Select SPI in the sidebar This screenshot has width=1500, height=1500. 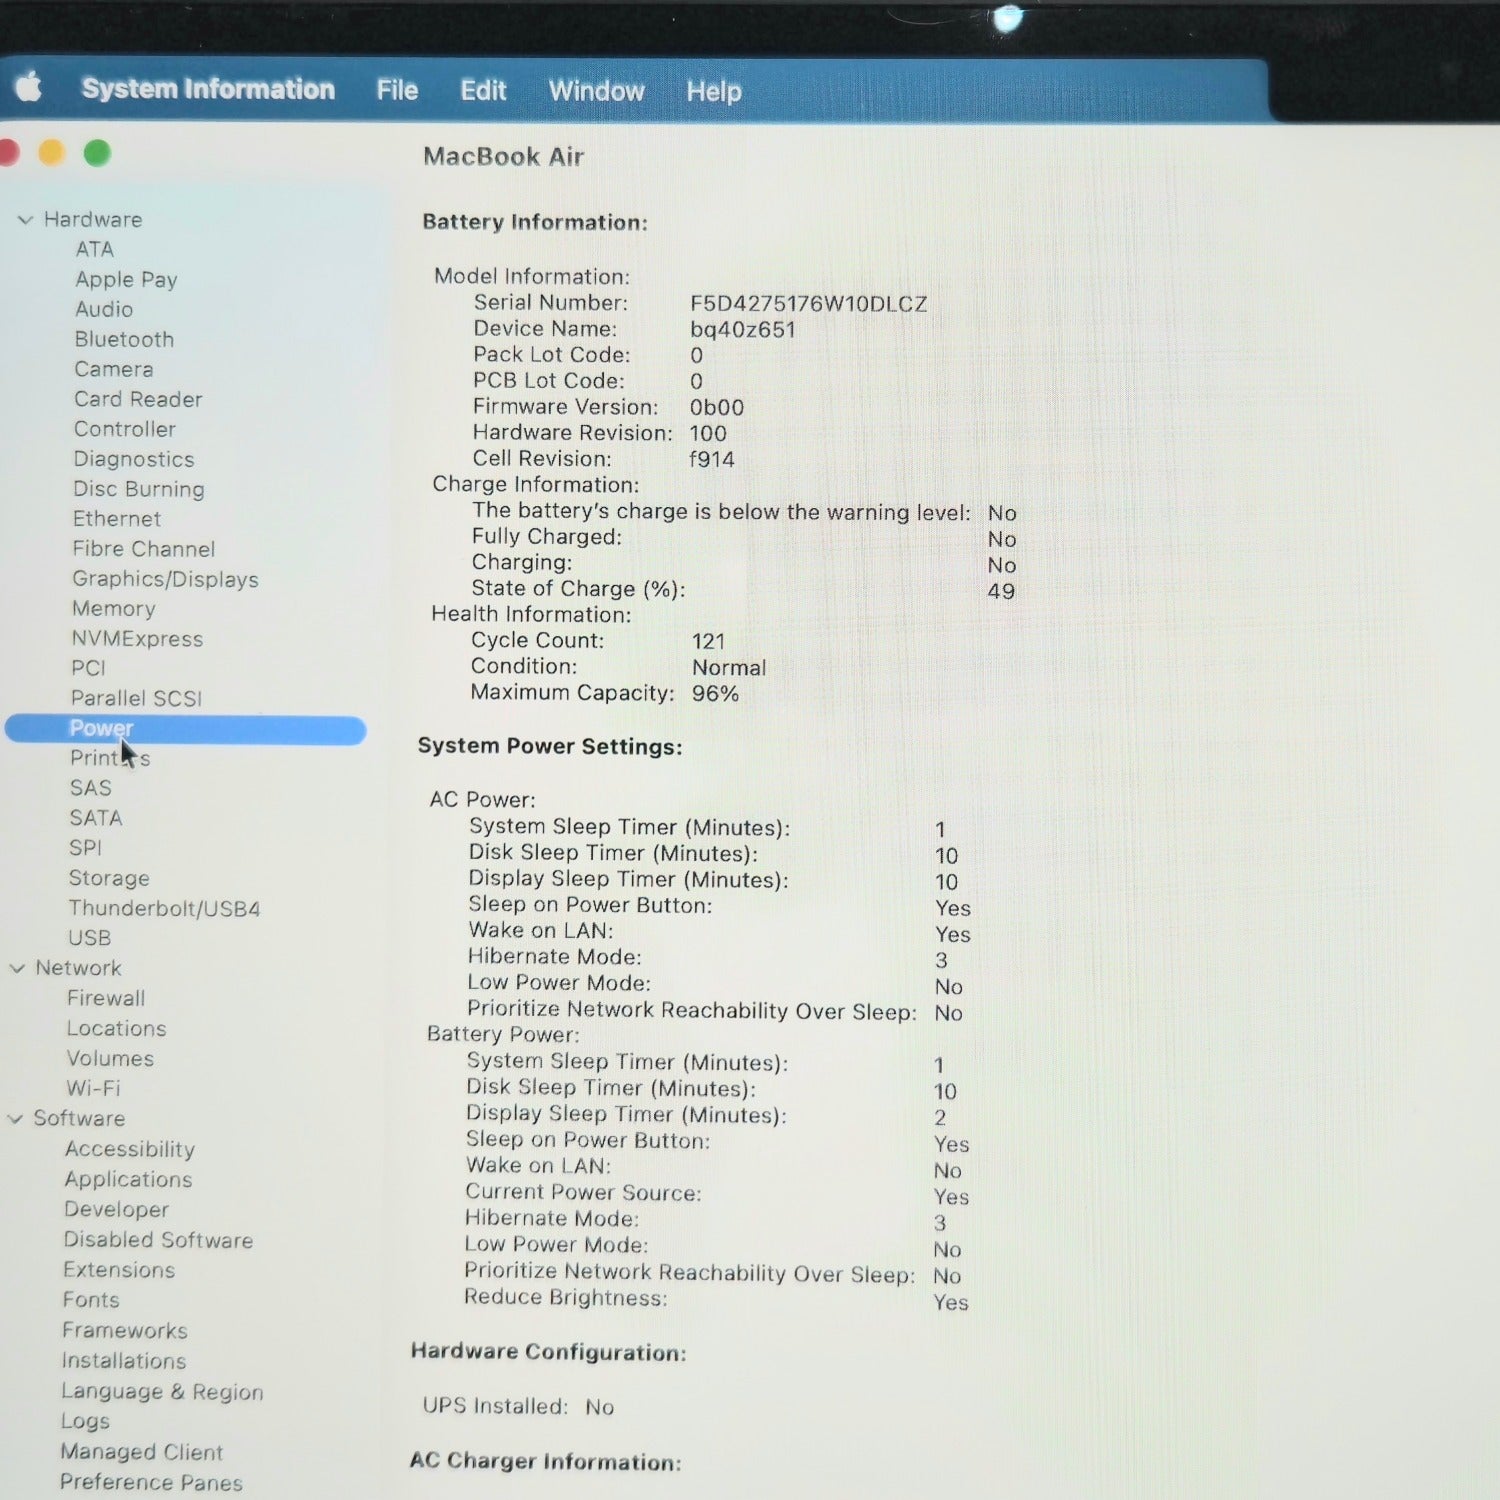tap(85, 848)
